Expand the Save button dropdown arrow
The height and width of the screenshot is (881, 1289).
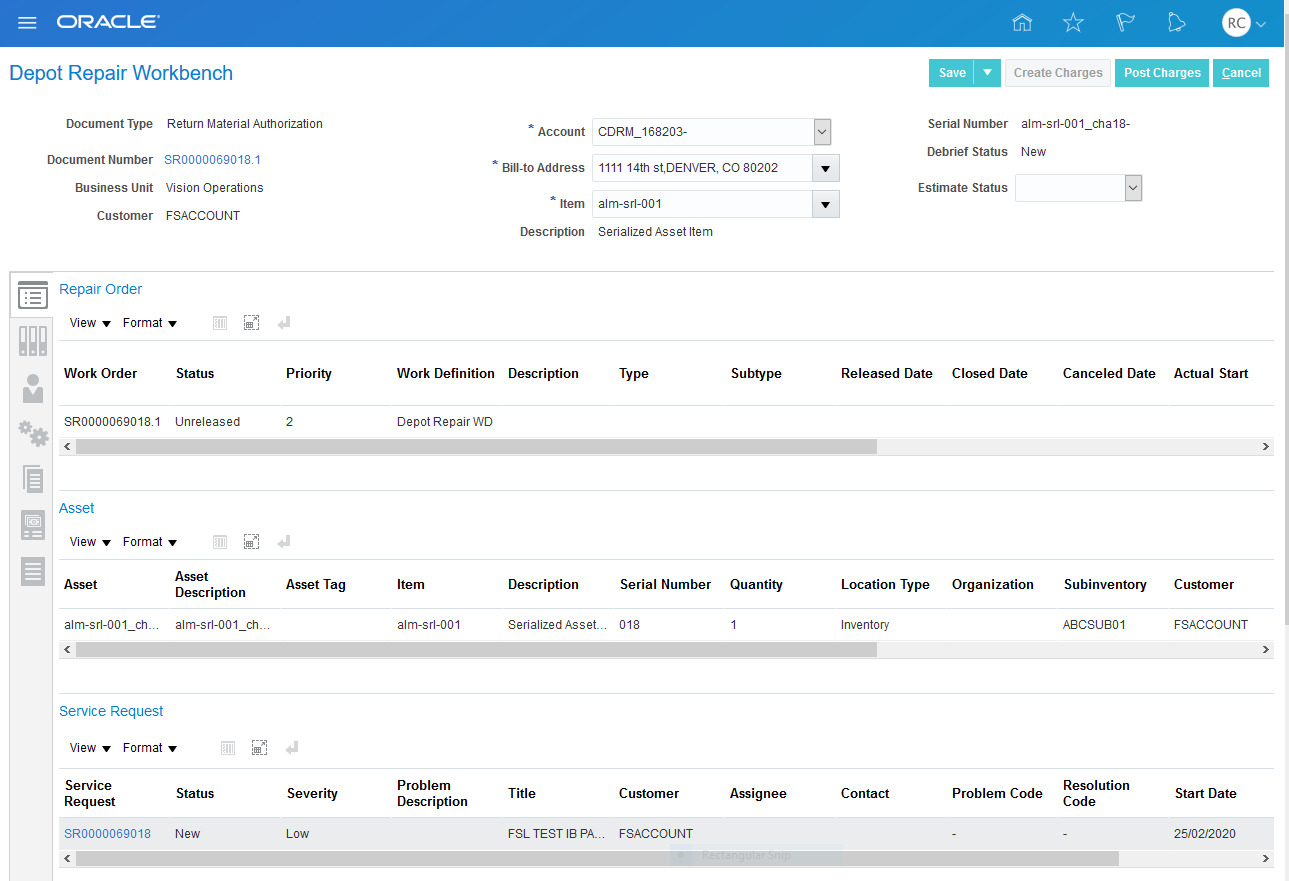click(x=987, y=73)
